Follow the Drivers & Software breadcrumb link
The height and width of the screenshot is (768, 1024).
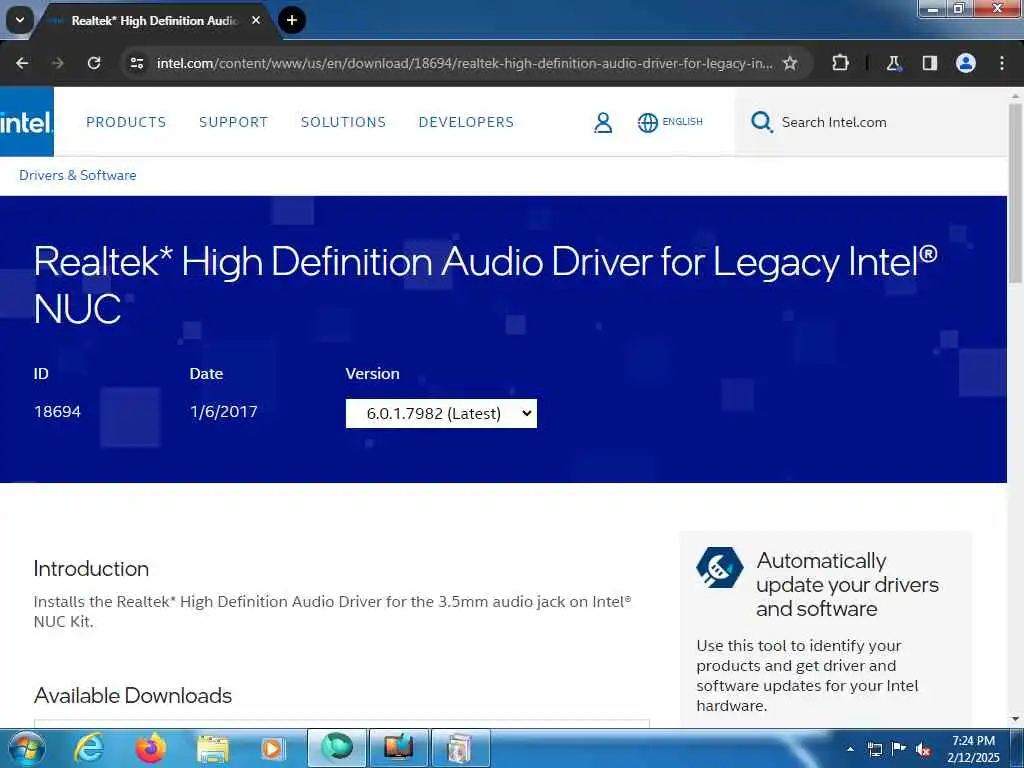click(x=78, y=175)
